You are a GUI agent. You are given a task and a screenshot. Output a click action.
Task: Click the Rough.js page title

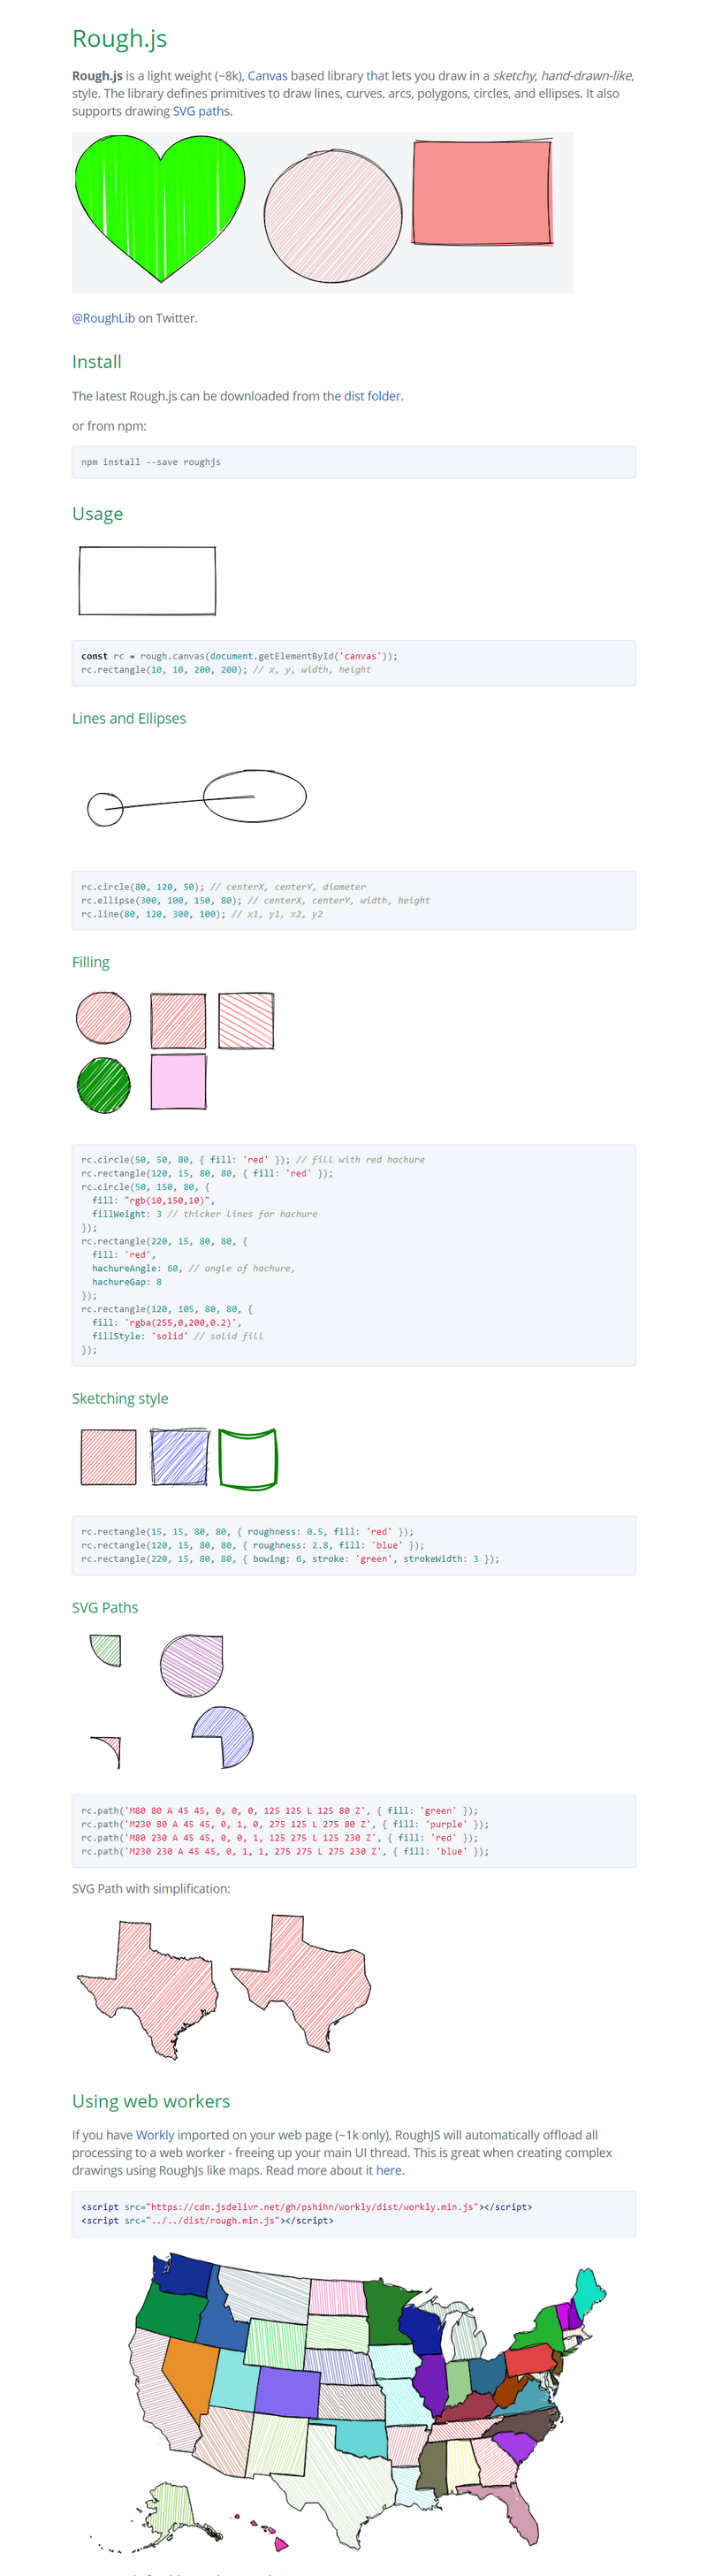119,39
